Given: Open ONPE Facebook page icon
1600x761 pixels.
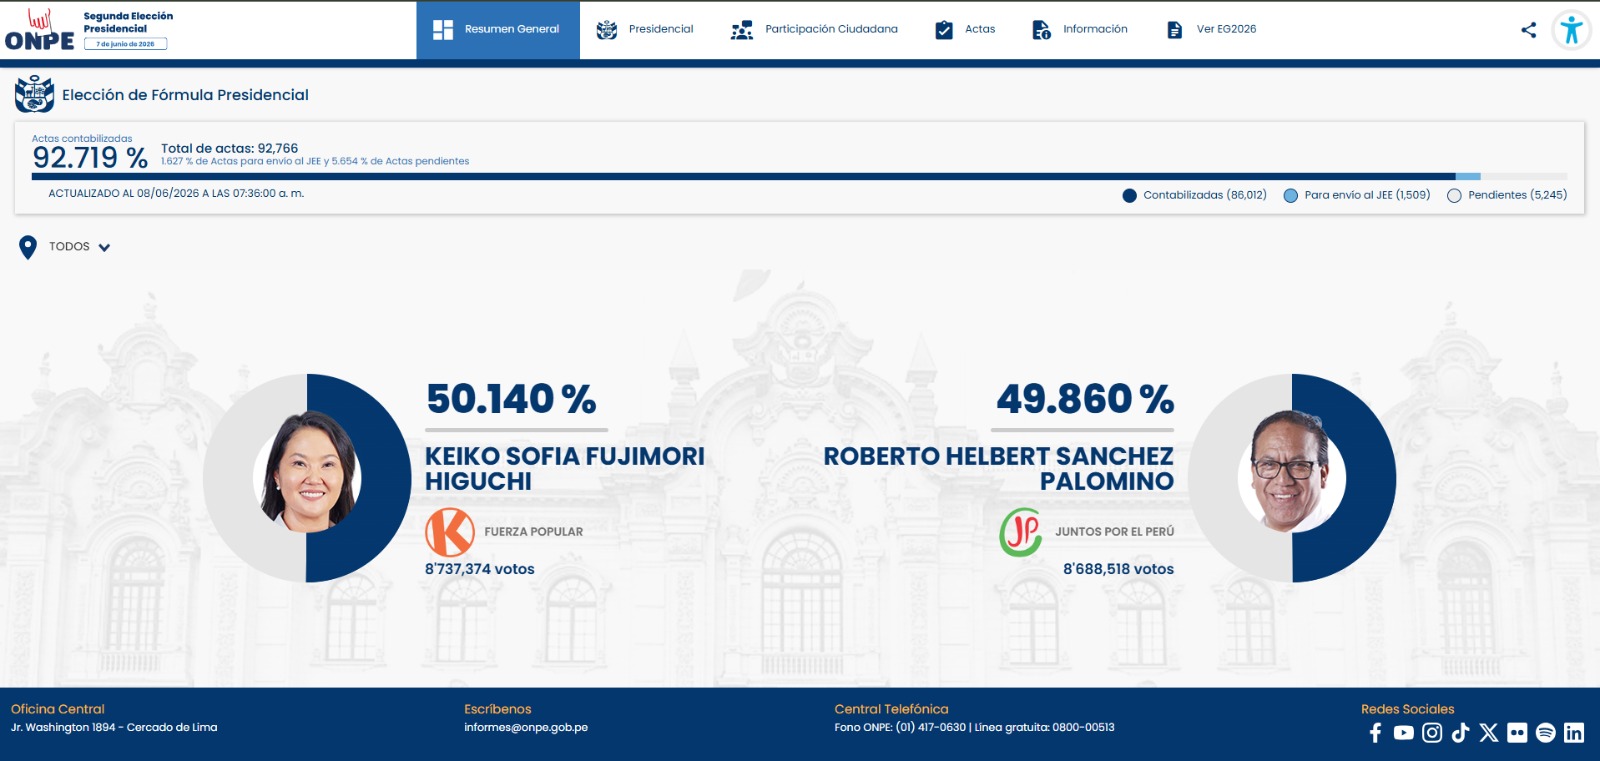Looking at the screenshot, I should tap(1376, 733).
